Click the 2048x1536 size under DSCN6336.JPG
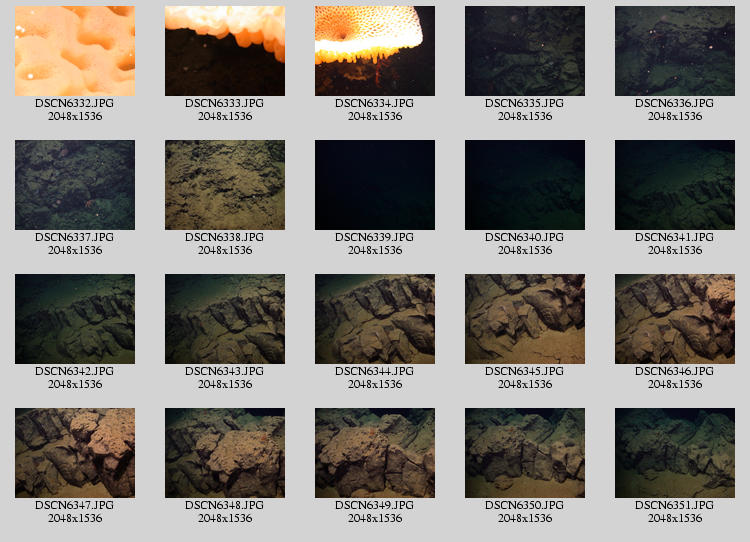Image resolution: width=750 pixels, height=542 pixels. (x=675, y=116)
